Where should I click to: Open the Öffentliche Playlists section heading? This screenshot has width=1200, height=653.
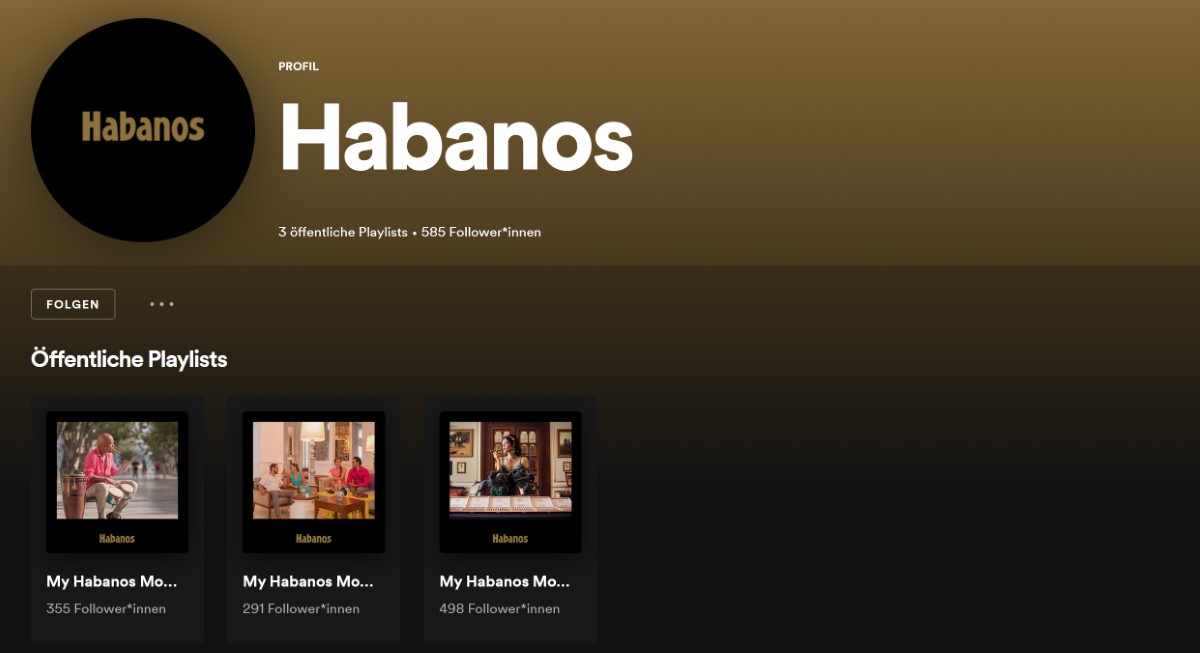[129, 359]
